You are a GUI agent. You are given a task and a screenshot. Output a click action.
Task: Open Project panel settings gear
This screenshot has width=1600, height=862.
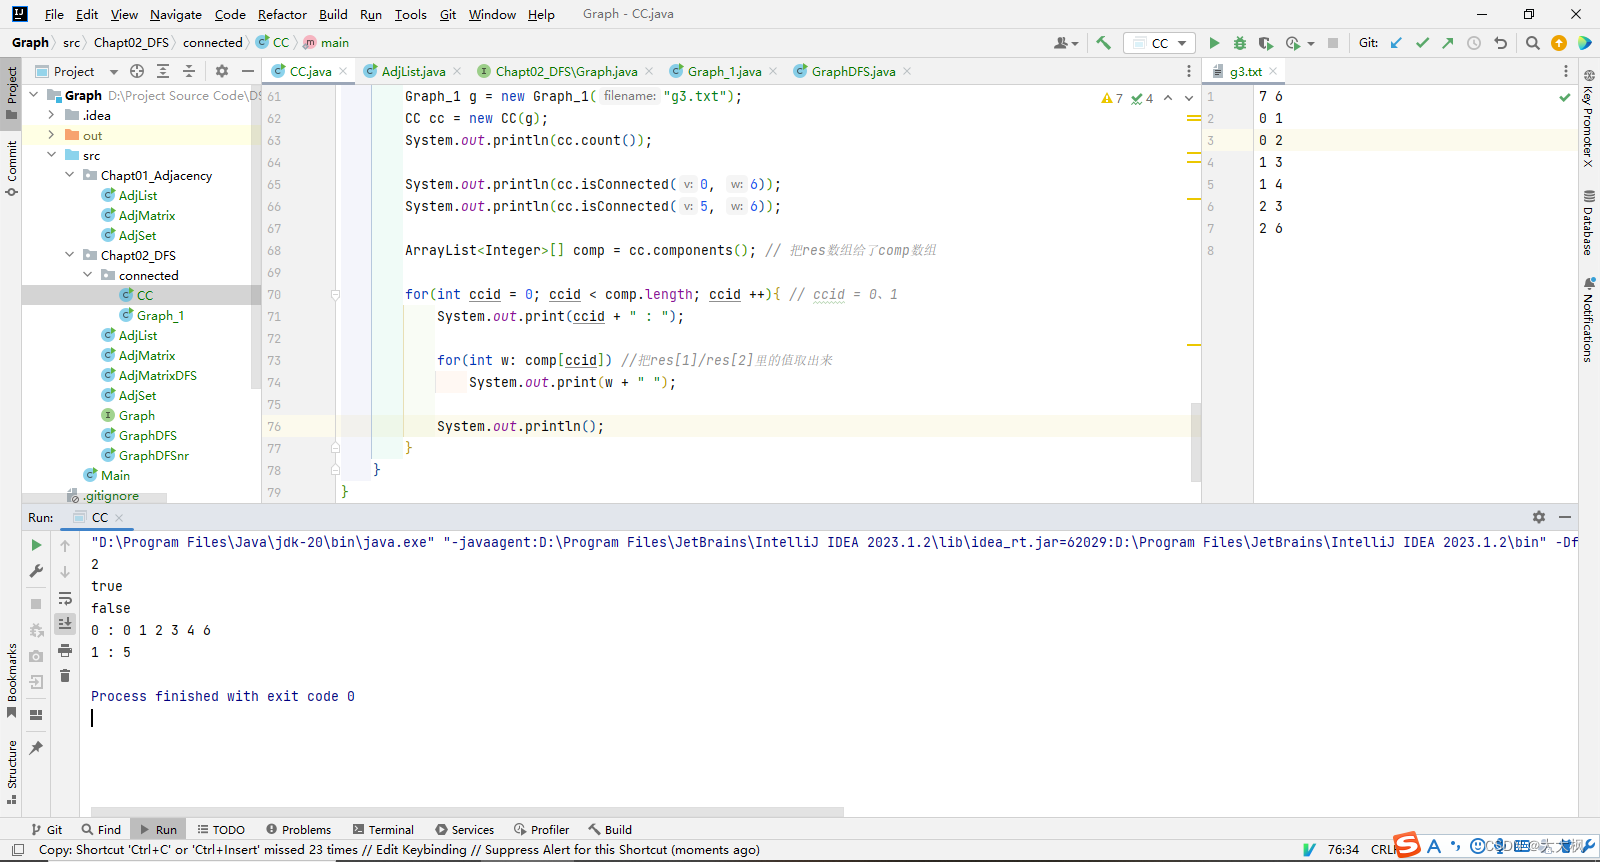coord(222,71)
